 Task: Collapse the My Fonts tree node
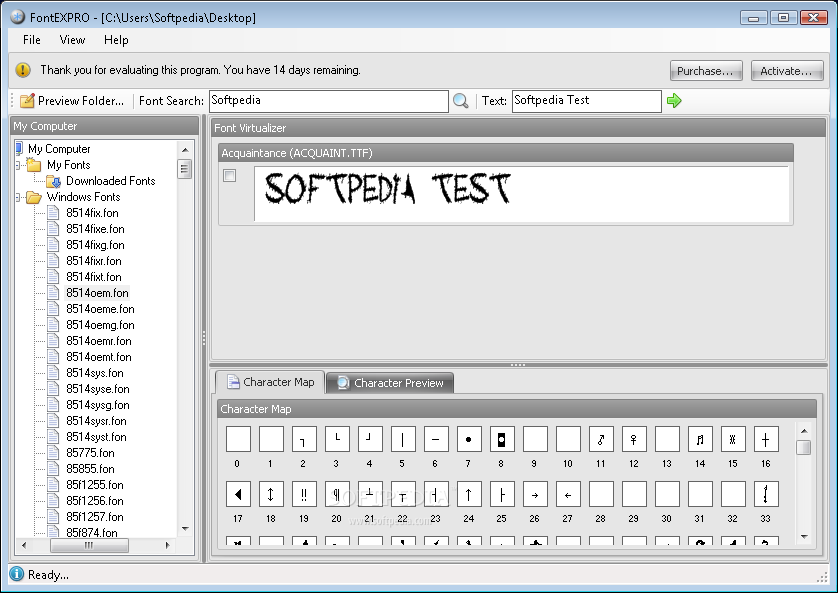tap(18, 165)
